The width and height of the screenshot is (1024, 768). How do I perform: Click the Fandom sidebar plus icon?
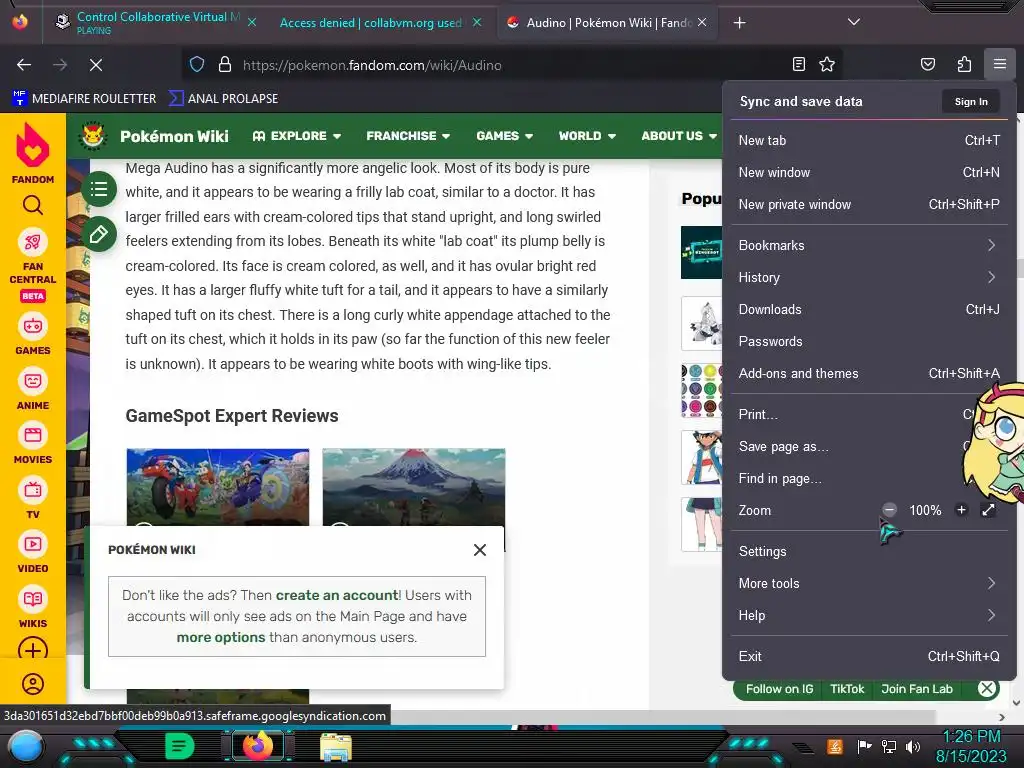33,650
